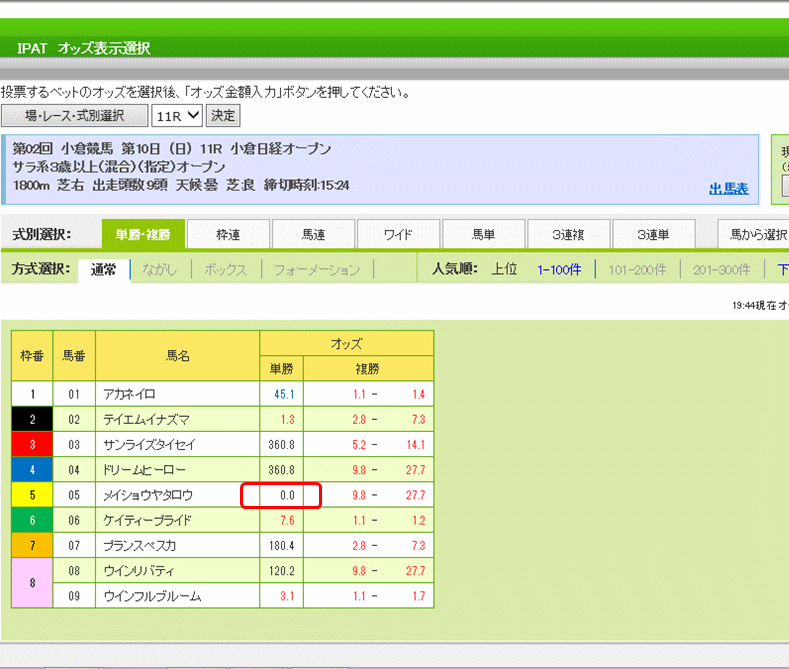Switch to the 枠連 tab
The image size is (789, 669).
click(228, 235)
